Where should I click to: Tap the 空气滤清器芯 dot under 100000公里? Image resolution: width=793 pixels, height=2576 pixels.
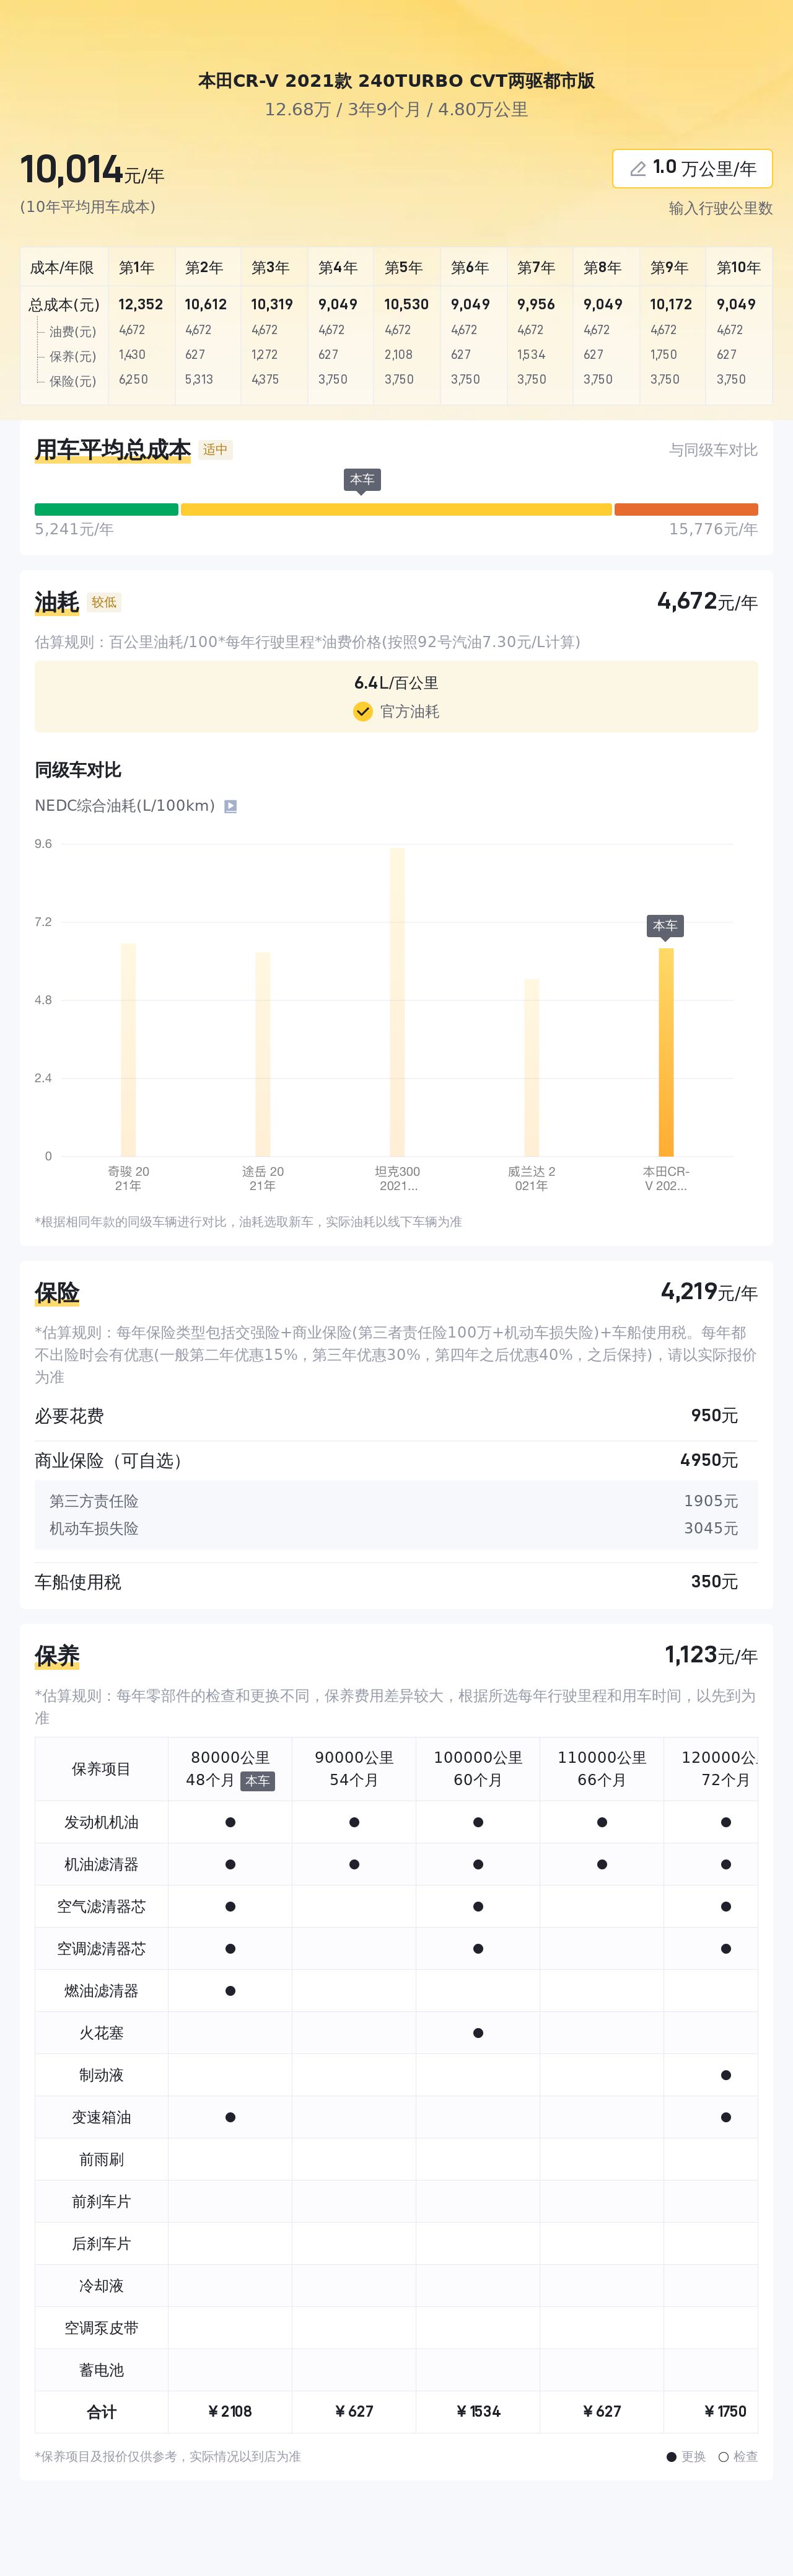[478, 1906]
